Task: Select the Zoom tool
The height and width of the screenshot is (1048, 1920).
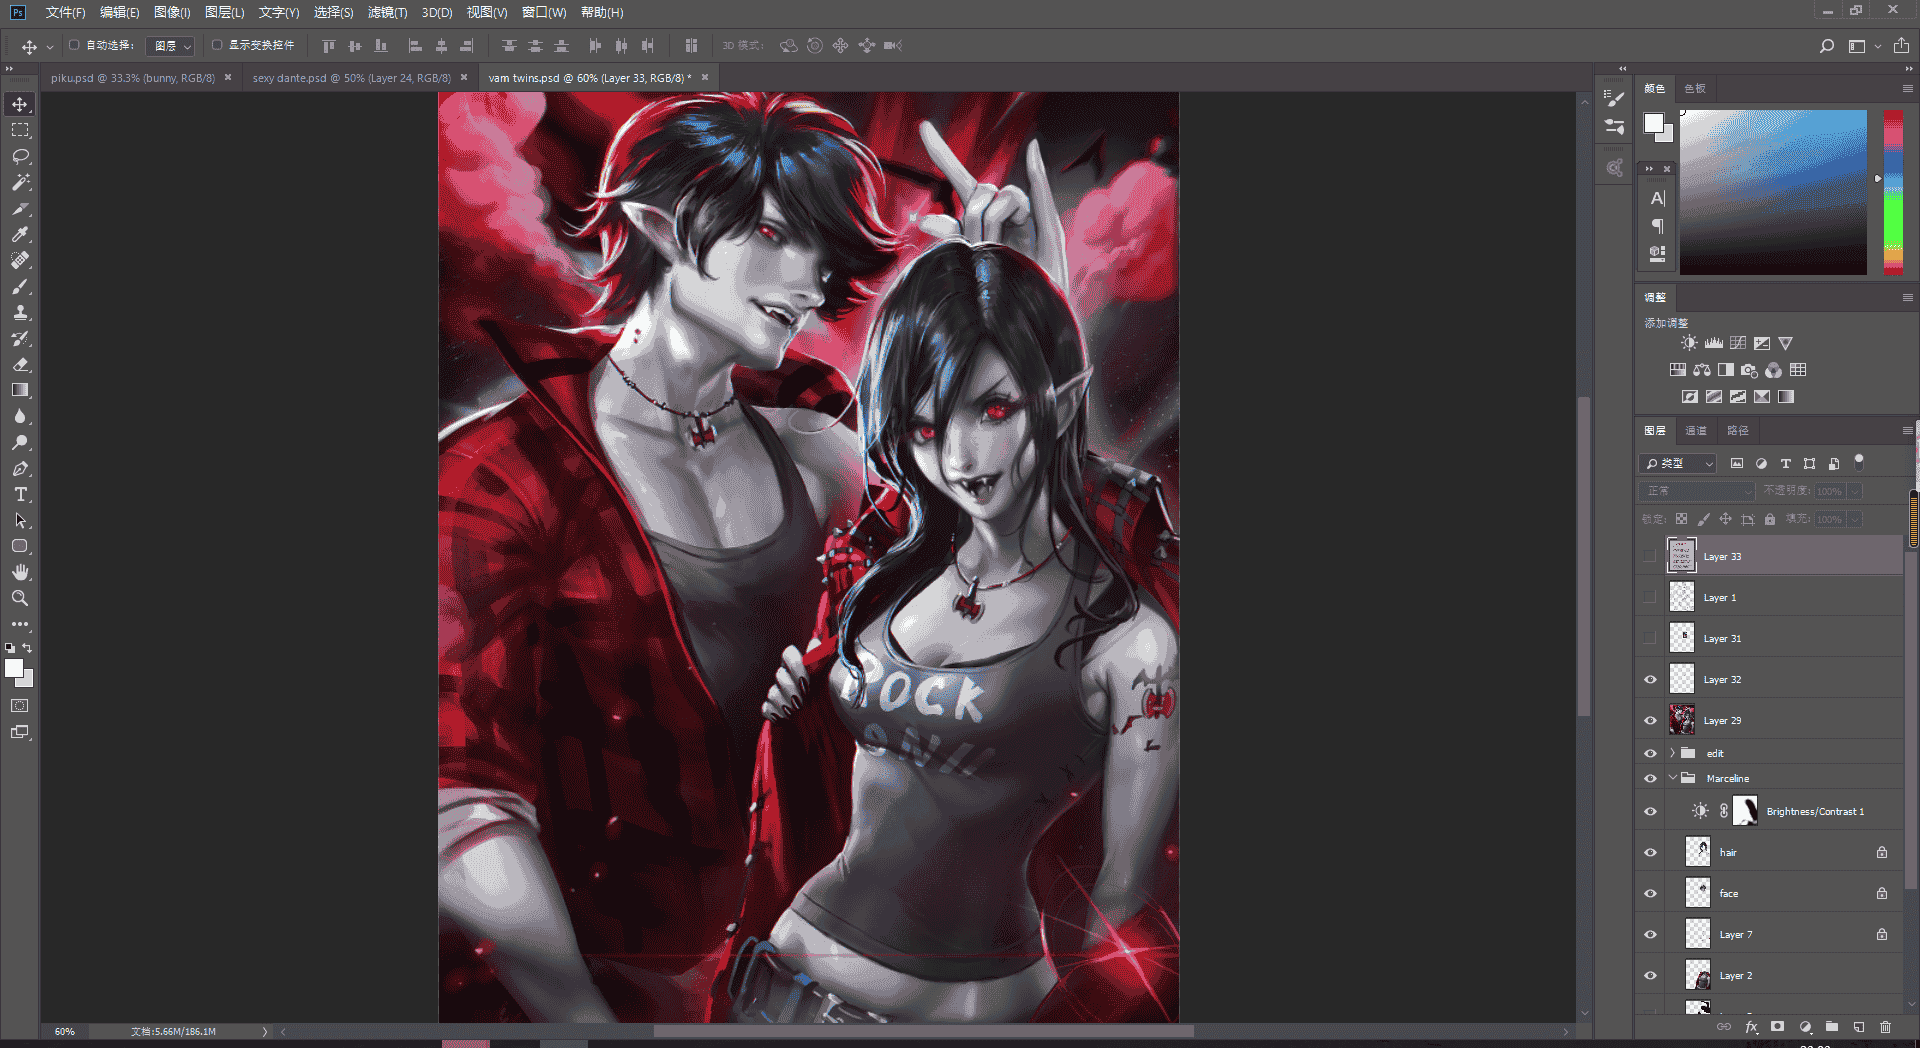Action: [20, 598]
